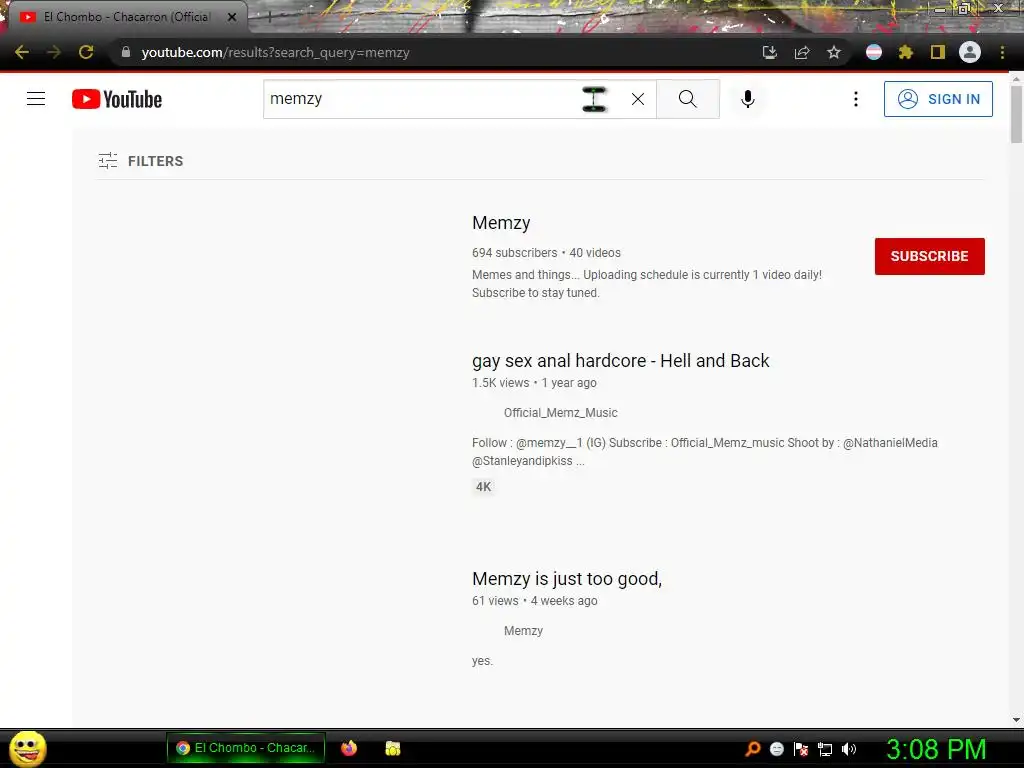Open the file explorer taskbar icon
1024x768 pixels.
point(392,748)
